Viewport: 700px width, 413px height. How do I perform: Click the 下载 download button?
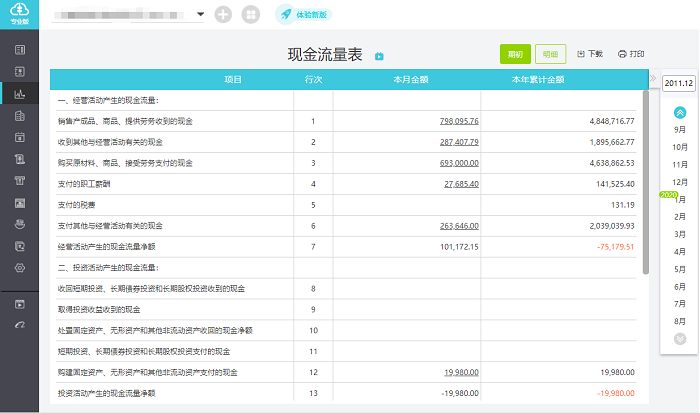(x=590, y=54)
